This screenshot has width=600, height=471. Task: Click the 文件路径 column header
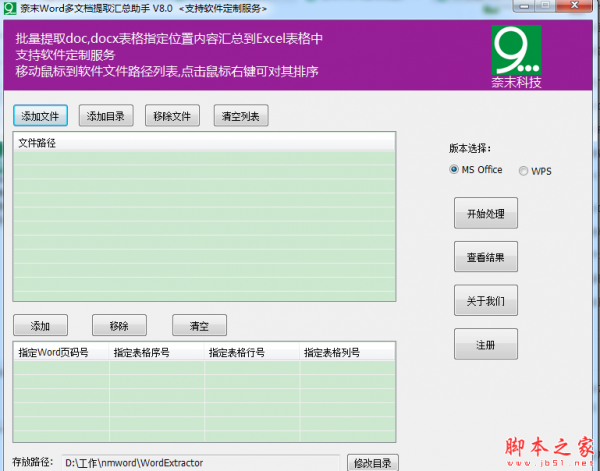pos(204,143)
